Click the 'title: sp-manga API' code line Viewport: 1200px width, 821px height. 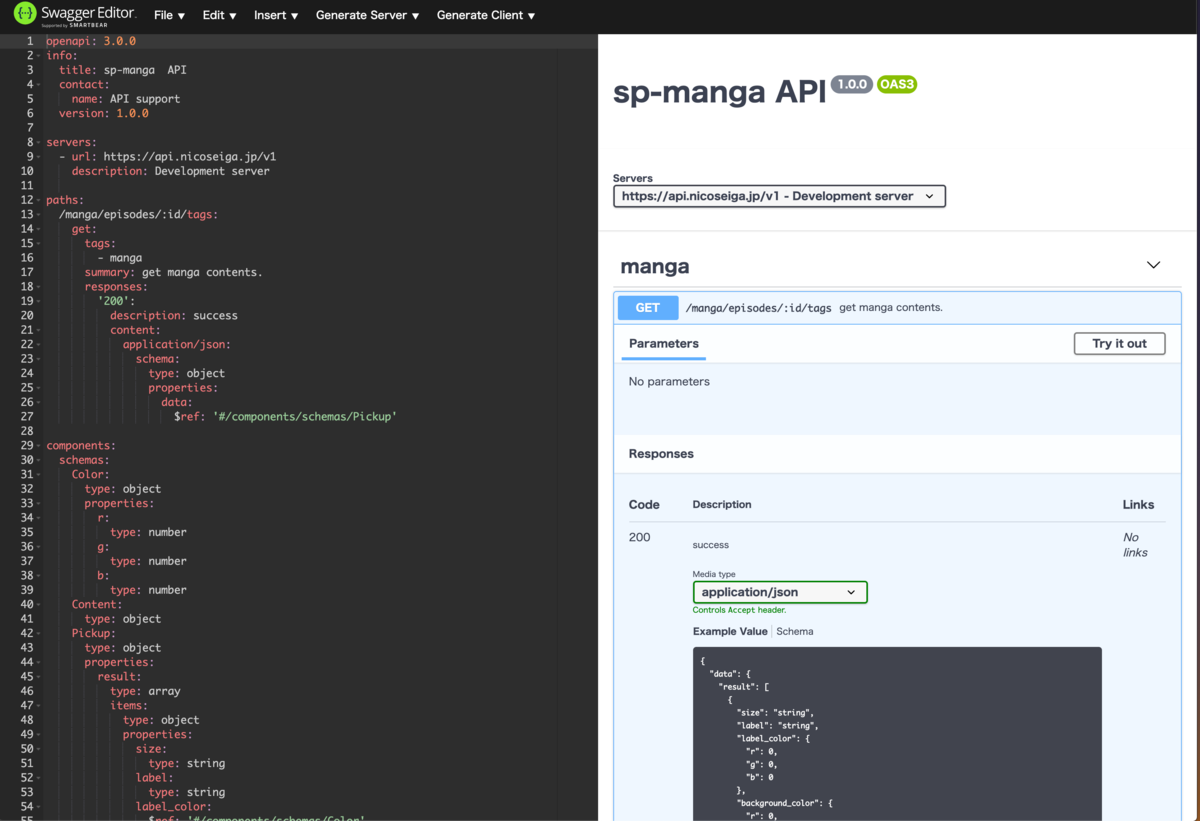(x=123, y=70)
